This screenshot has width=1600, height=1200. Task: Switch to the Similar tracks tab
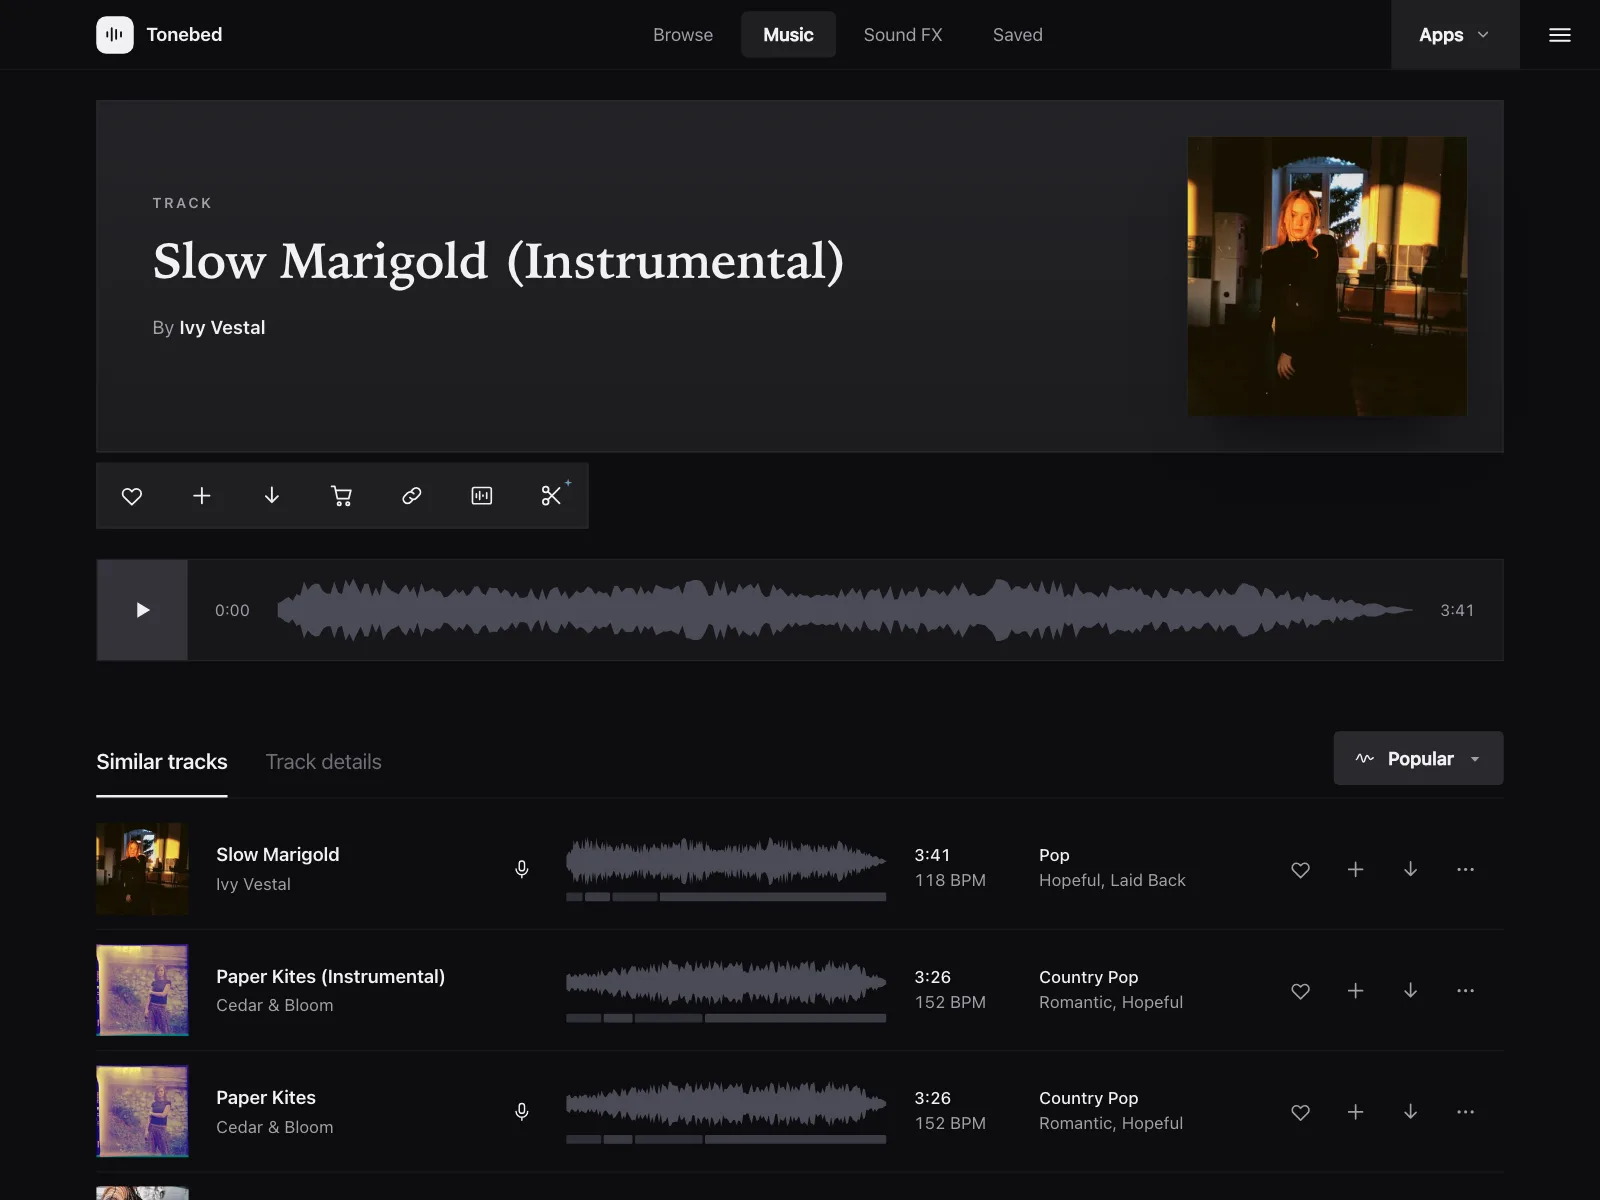tap(162, 762)
